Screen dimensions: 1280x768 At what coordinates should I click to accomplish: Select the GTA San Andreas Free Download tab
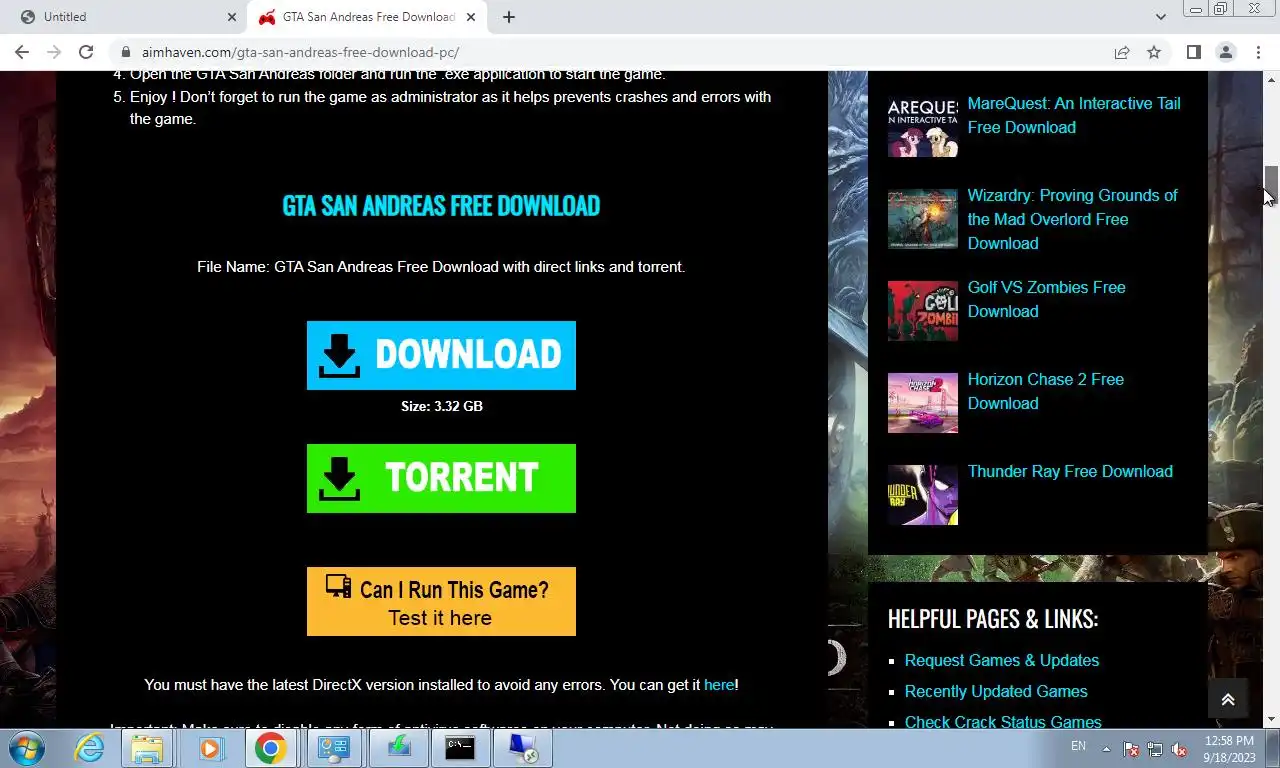[x=368, y=17]
